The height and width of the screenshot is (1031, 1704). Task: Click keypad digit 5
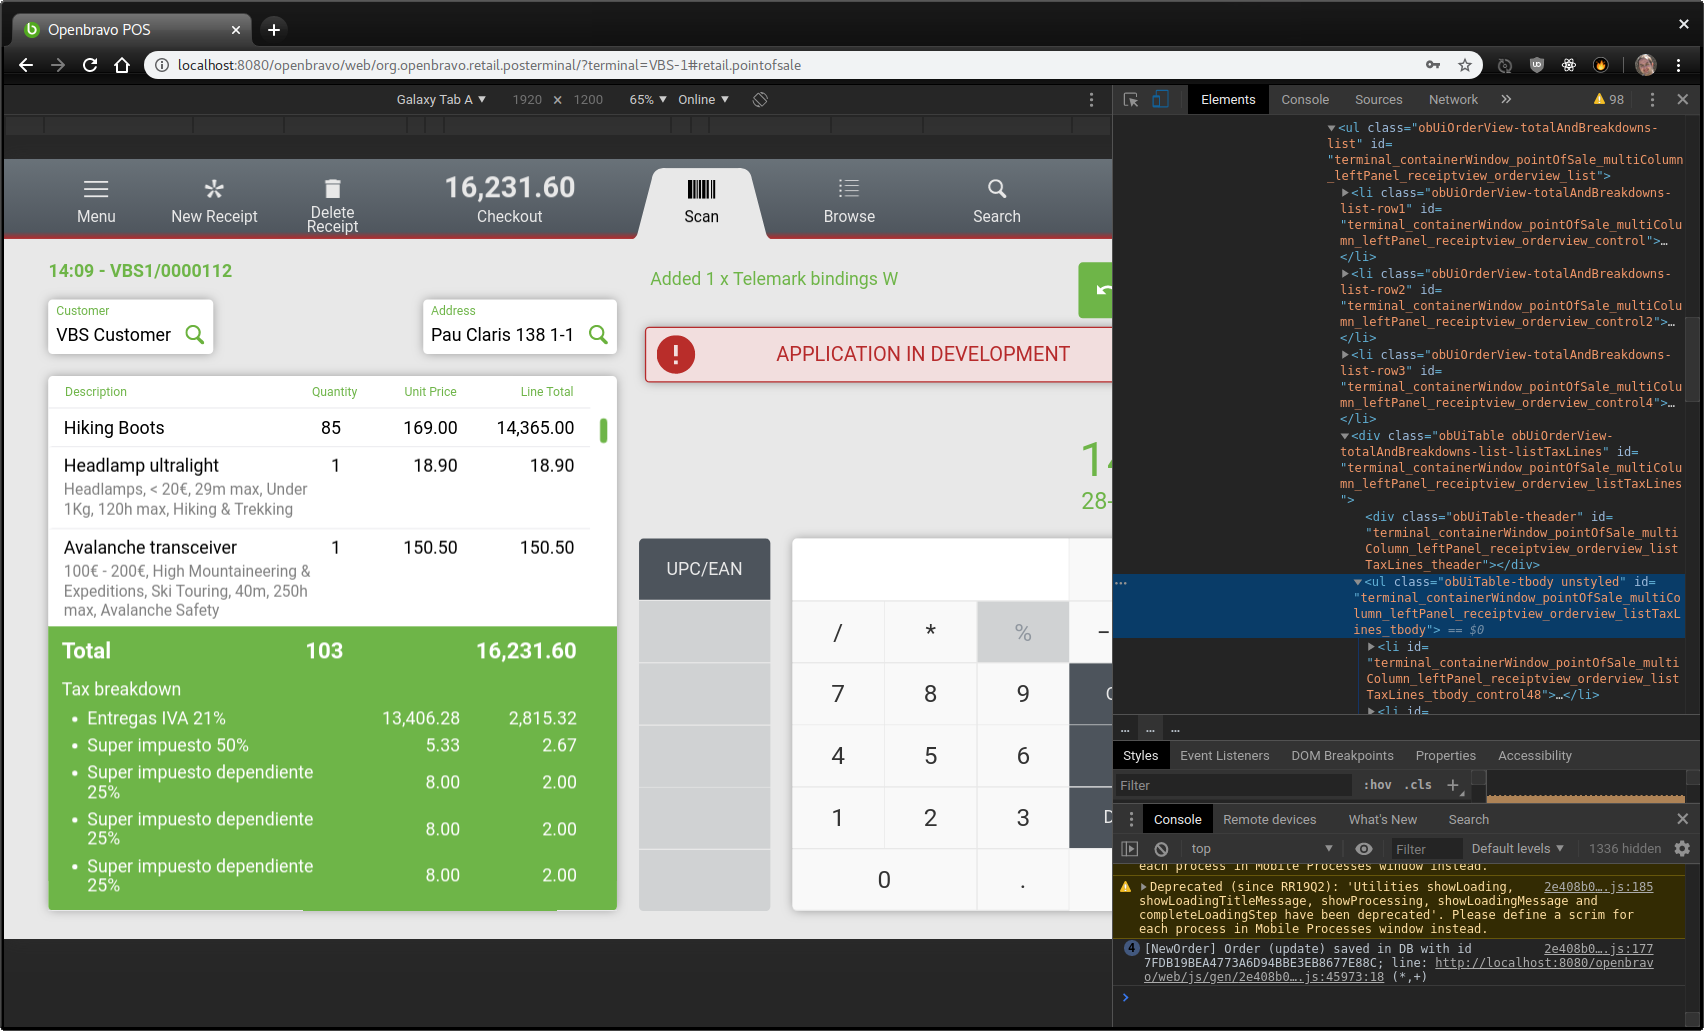[x=930, y=756]
